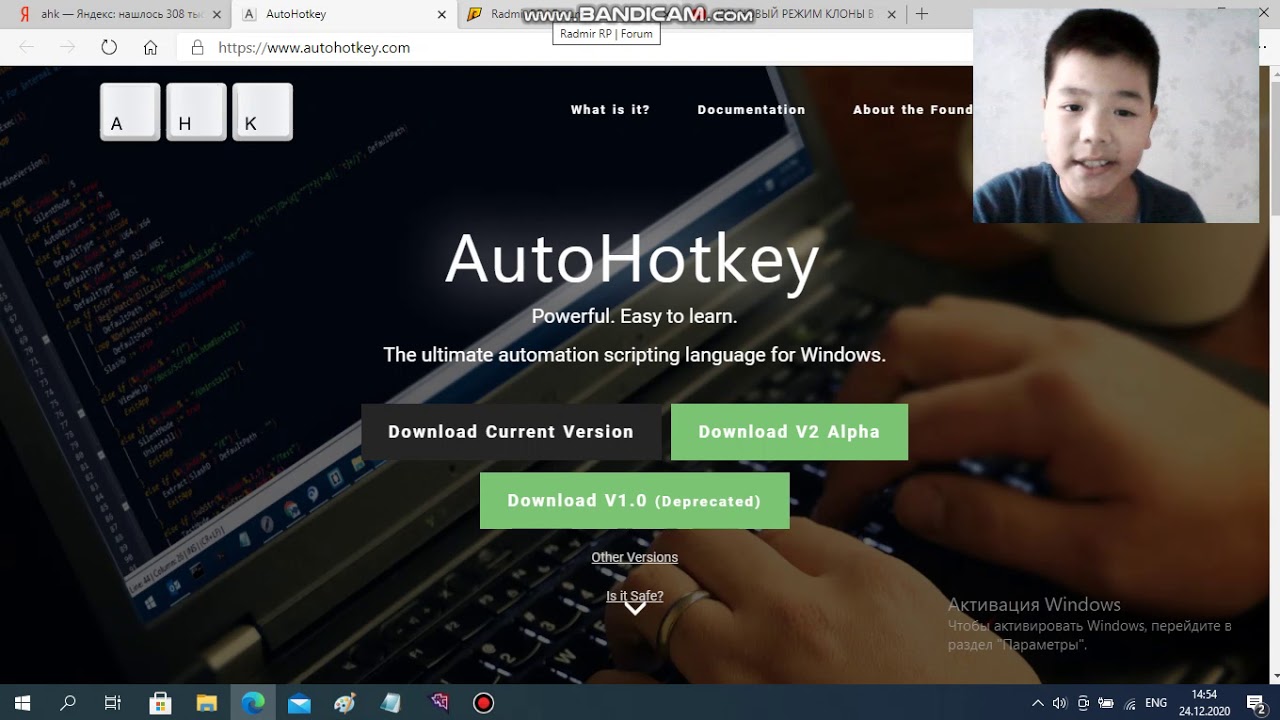1280x720 pixels.
Task: Click the AutoHotkey page heading text
Action: (632, 260)
